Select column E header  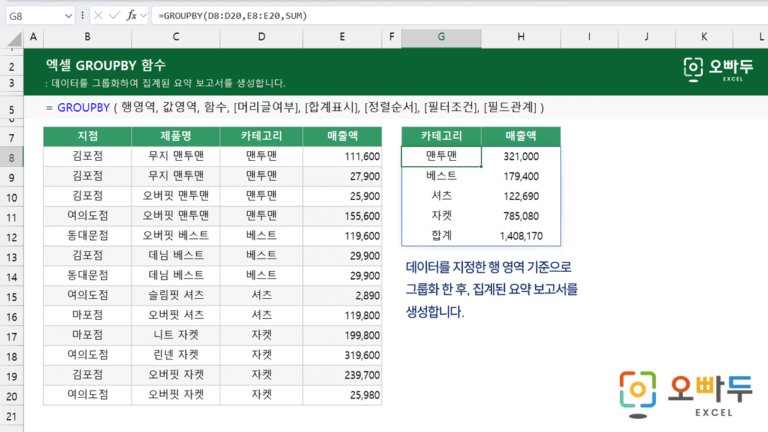342,37
